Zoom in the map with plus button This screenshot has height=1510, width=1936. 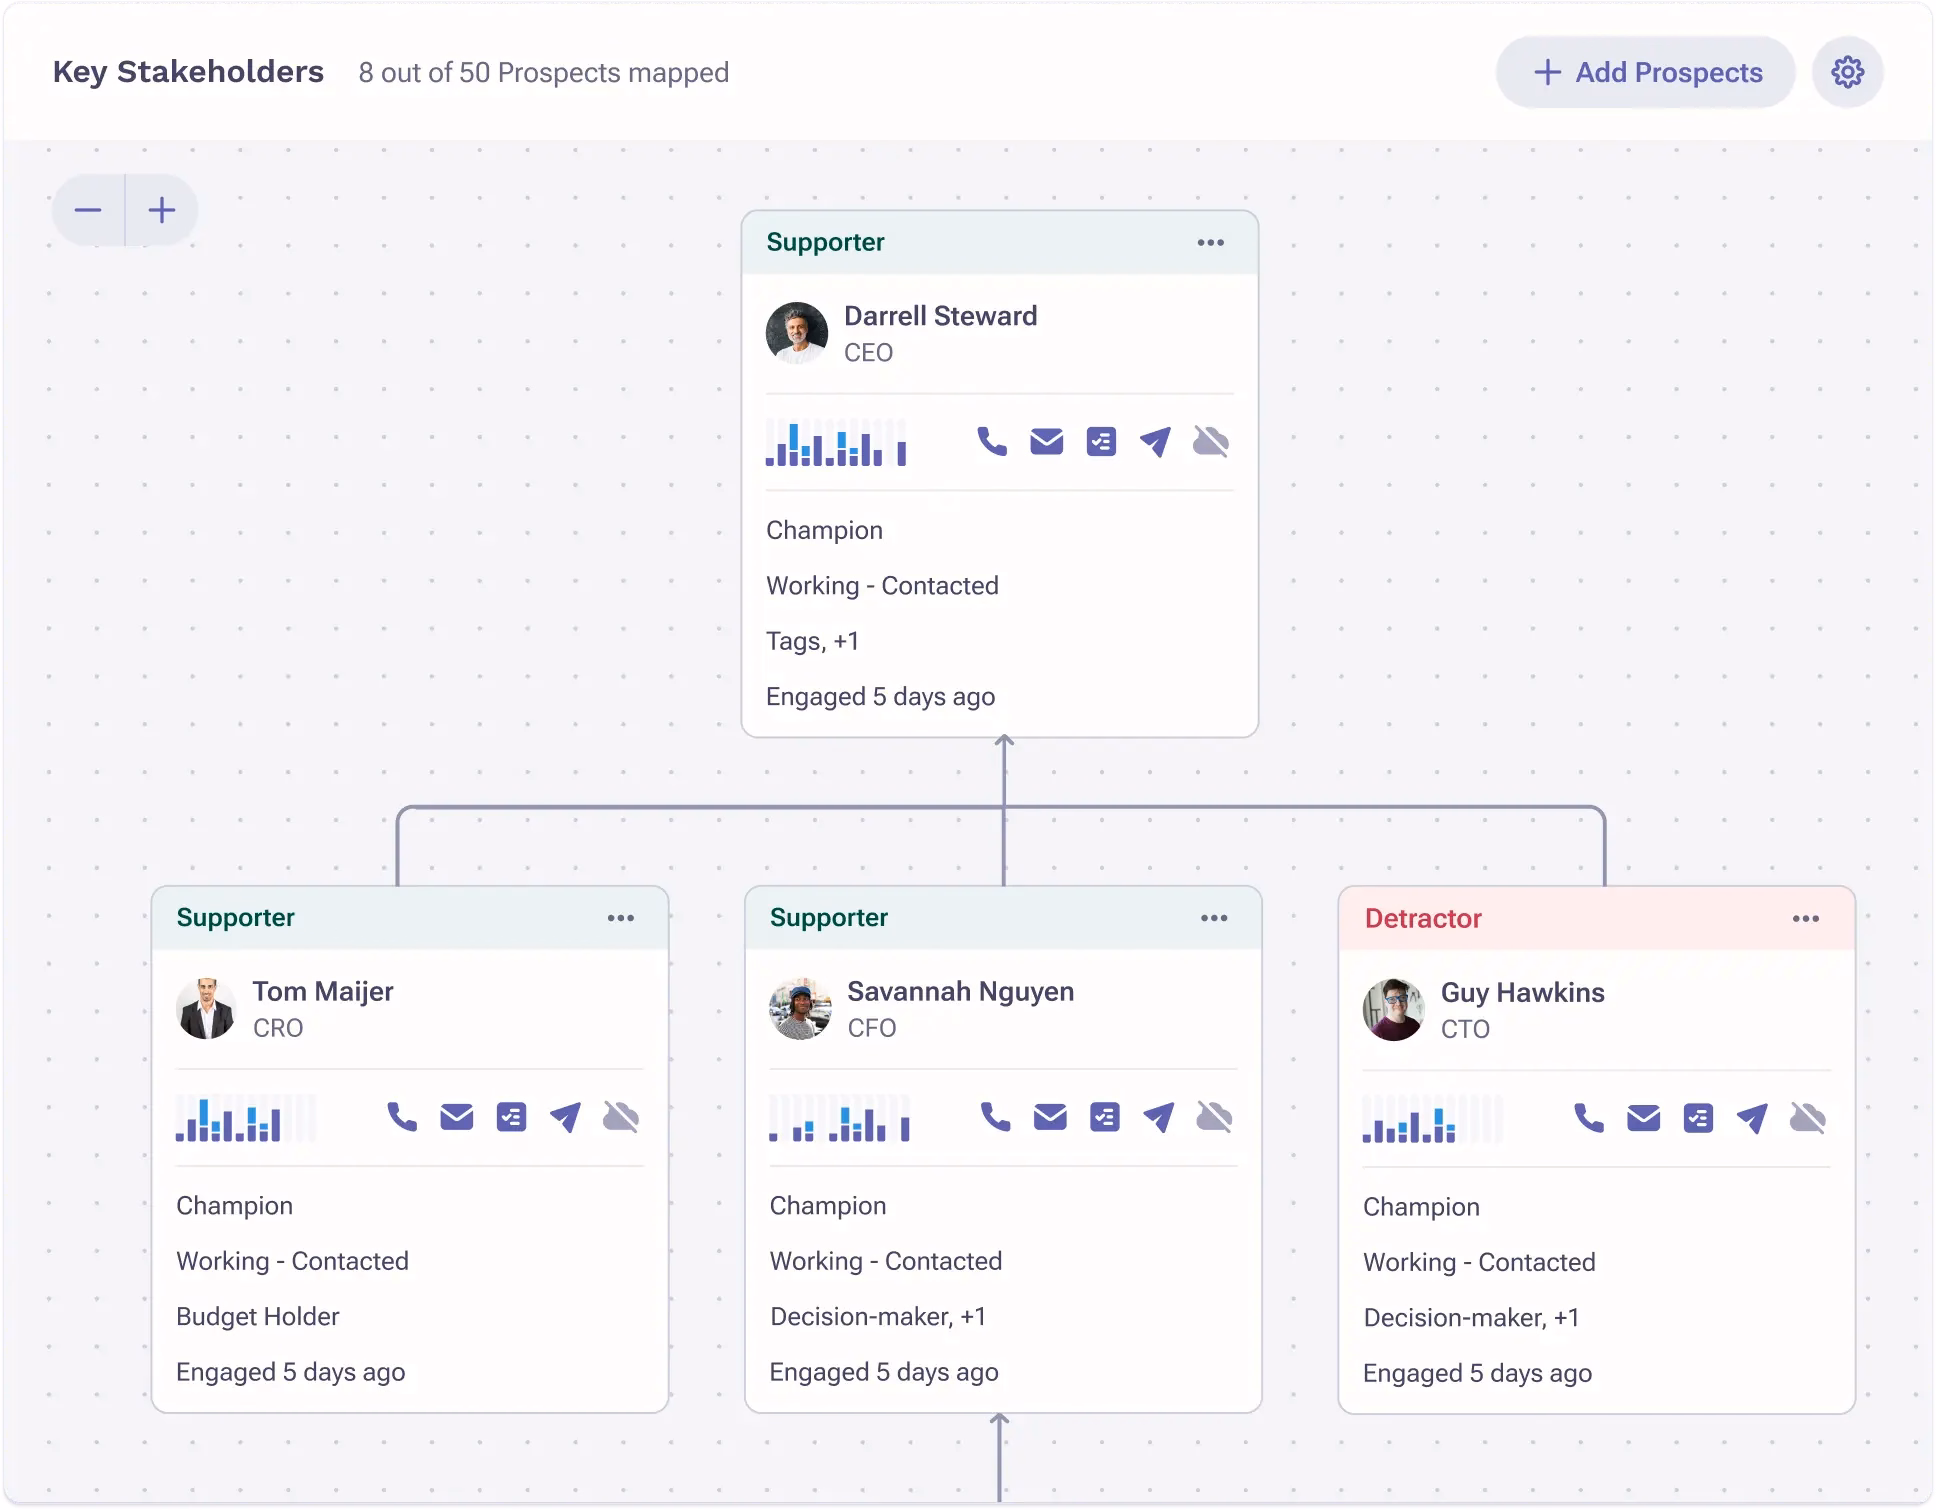162,210
